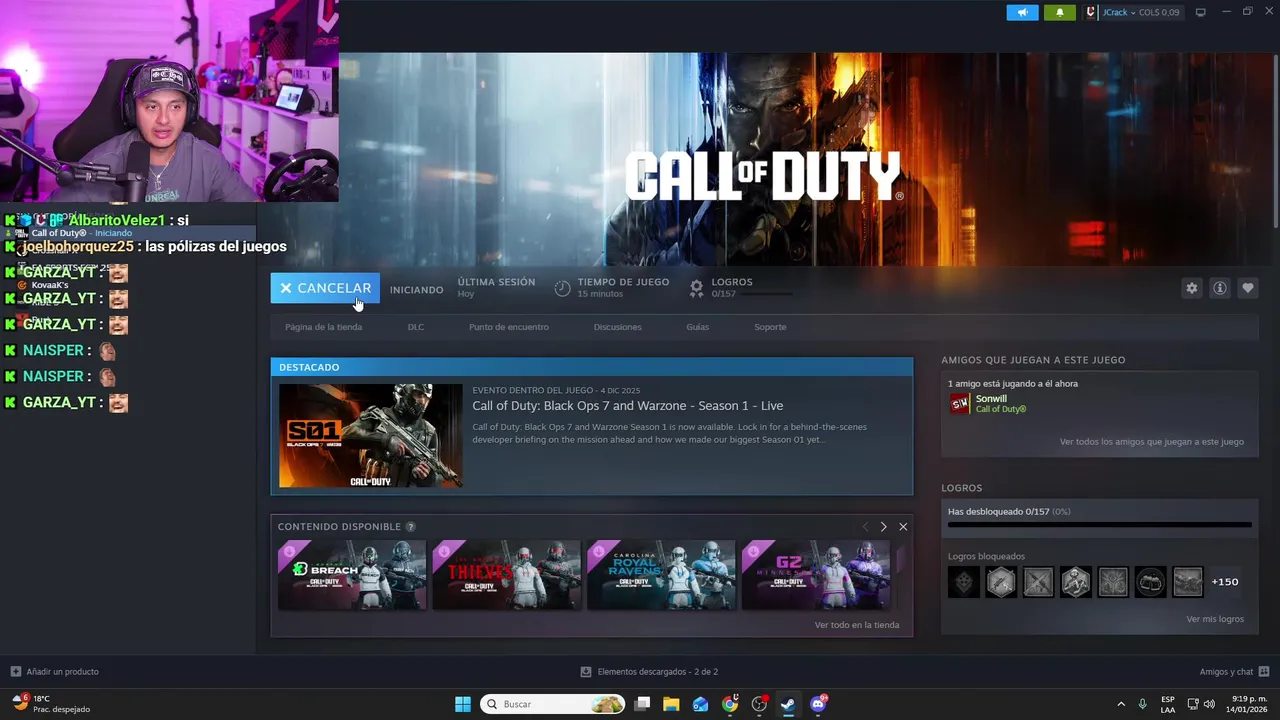This screenshot has width=1280, height=720.
Task: Open the clock showing 9:19 p. m.
Action: (1249, 704)
